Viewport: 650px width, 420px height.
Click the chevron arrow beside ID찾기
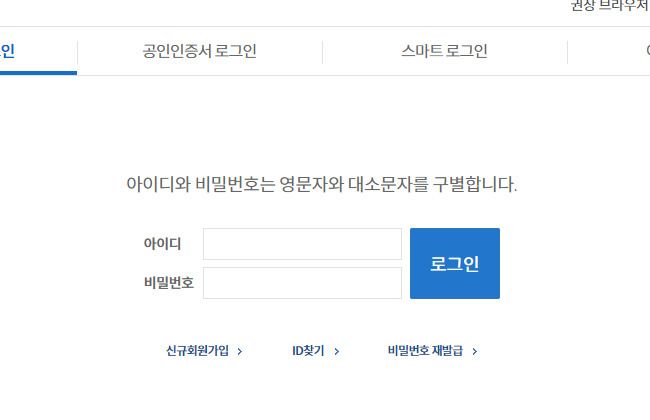tap(337, 352)
